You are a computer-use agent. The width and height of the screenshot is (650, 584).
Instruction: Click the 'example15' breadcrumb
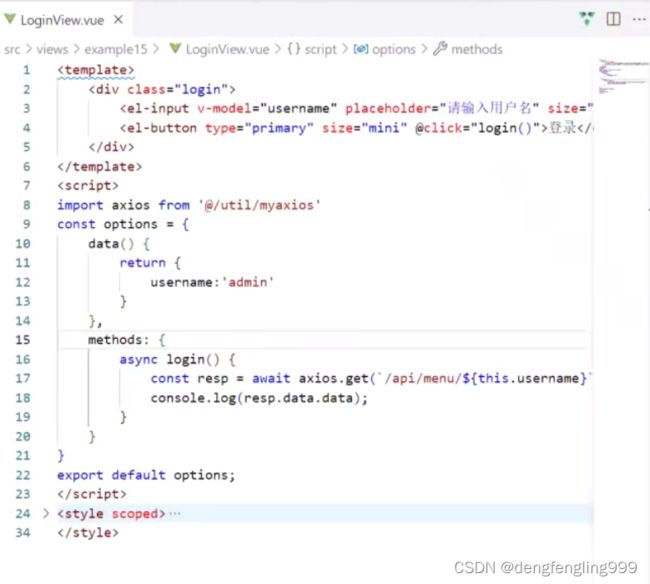click(116, 49)
